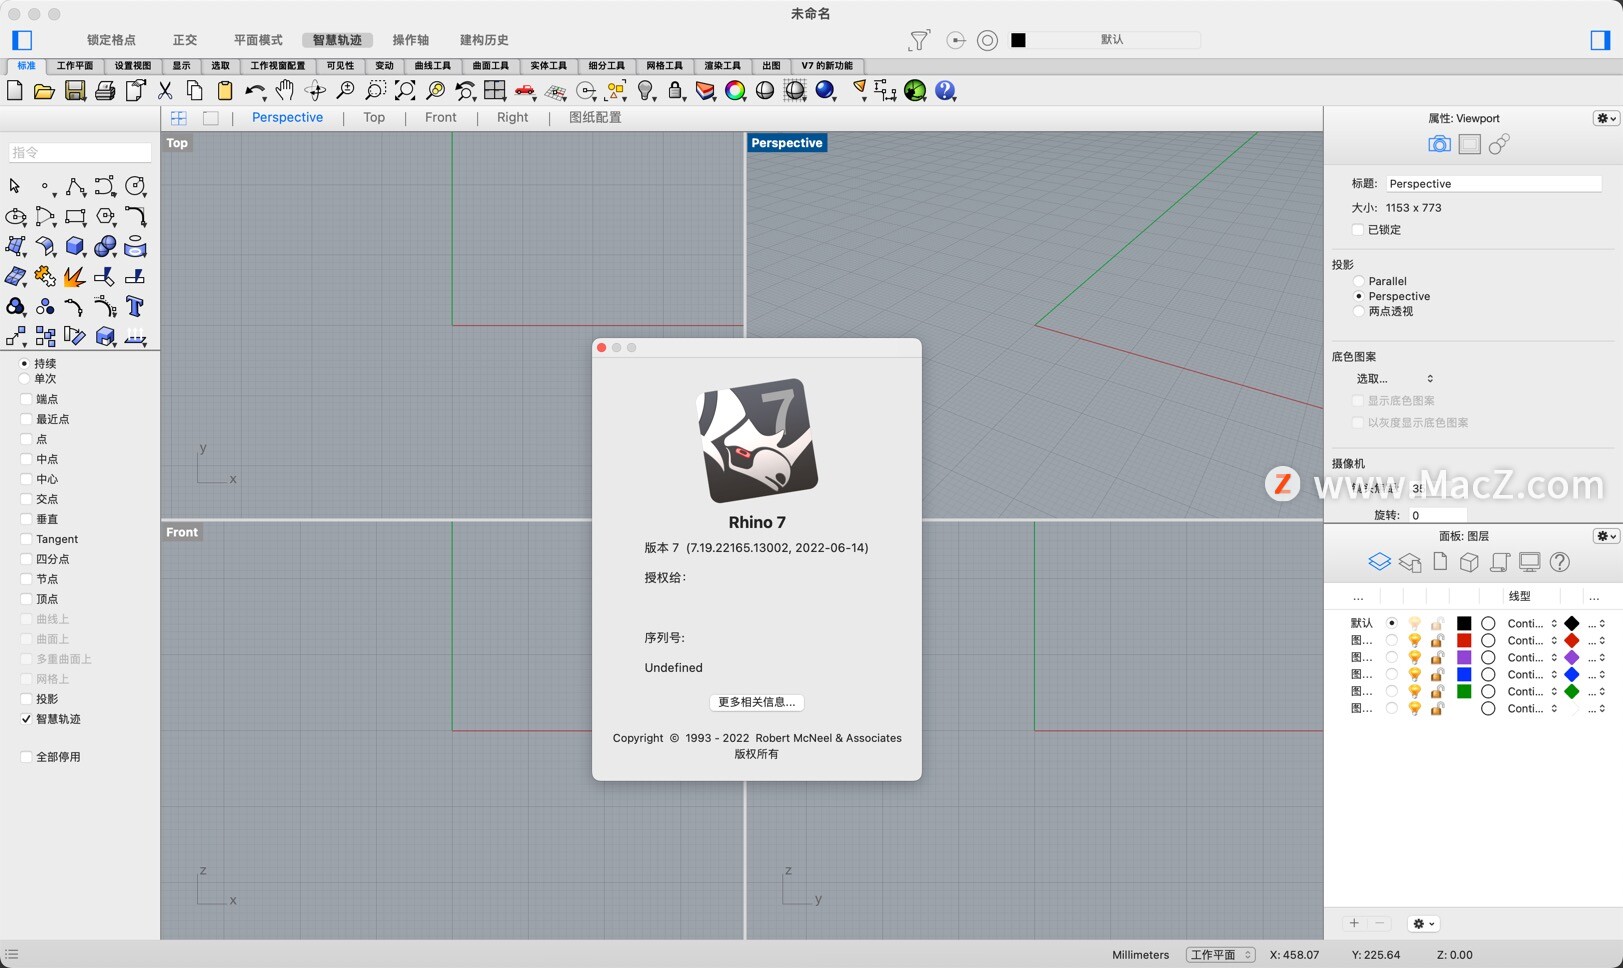Select the Boolean union spheres tool
The image size is (1623, 968).
pyautogui.click(x=105, y=246)
